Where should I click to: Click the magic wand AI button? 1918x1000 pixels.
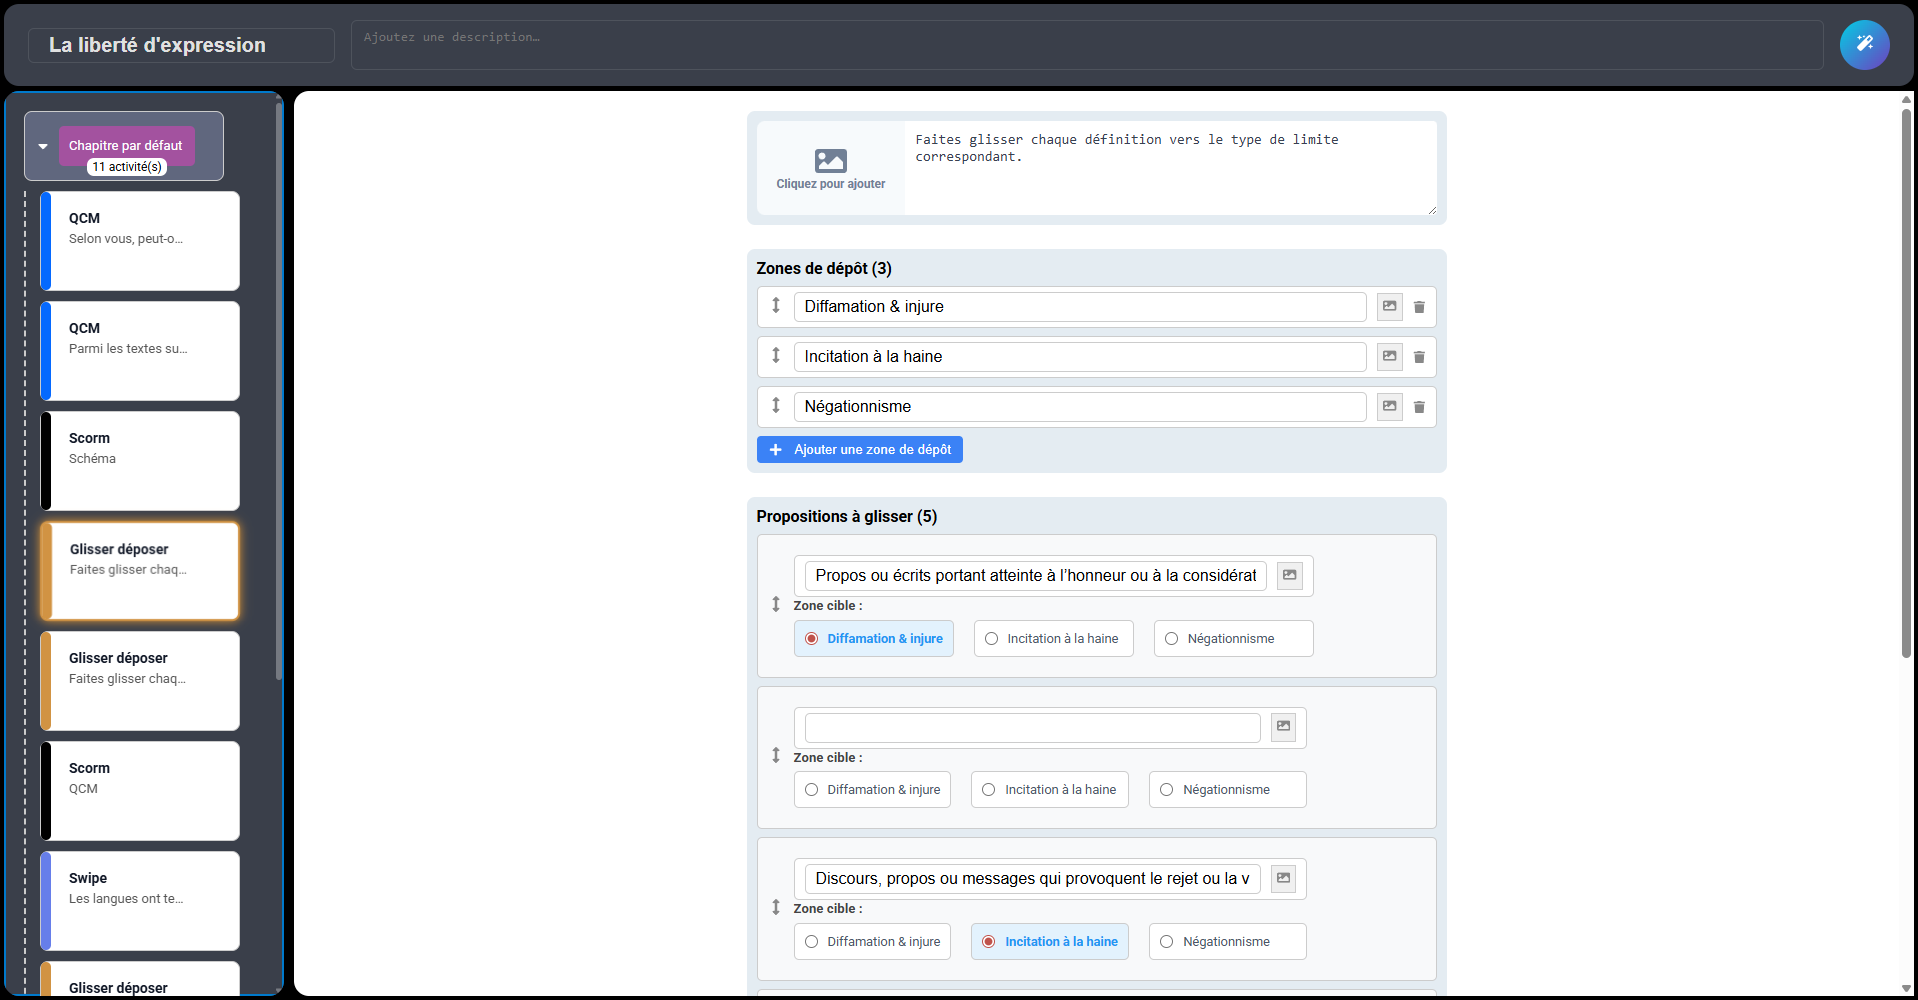click(x=1864, y=45)
